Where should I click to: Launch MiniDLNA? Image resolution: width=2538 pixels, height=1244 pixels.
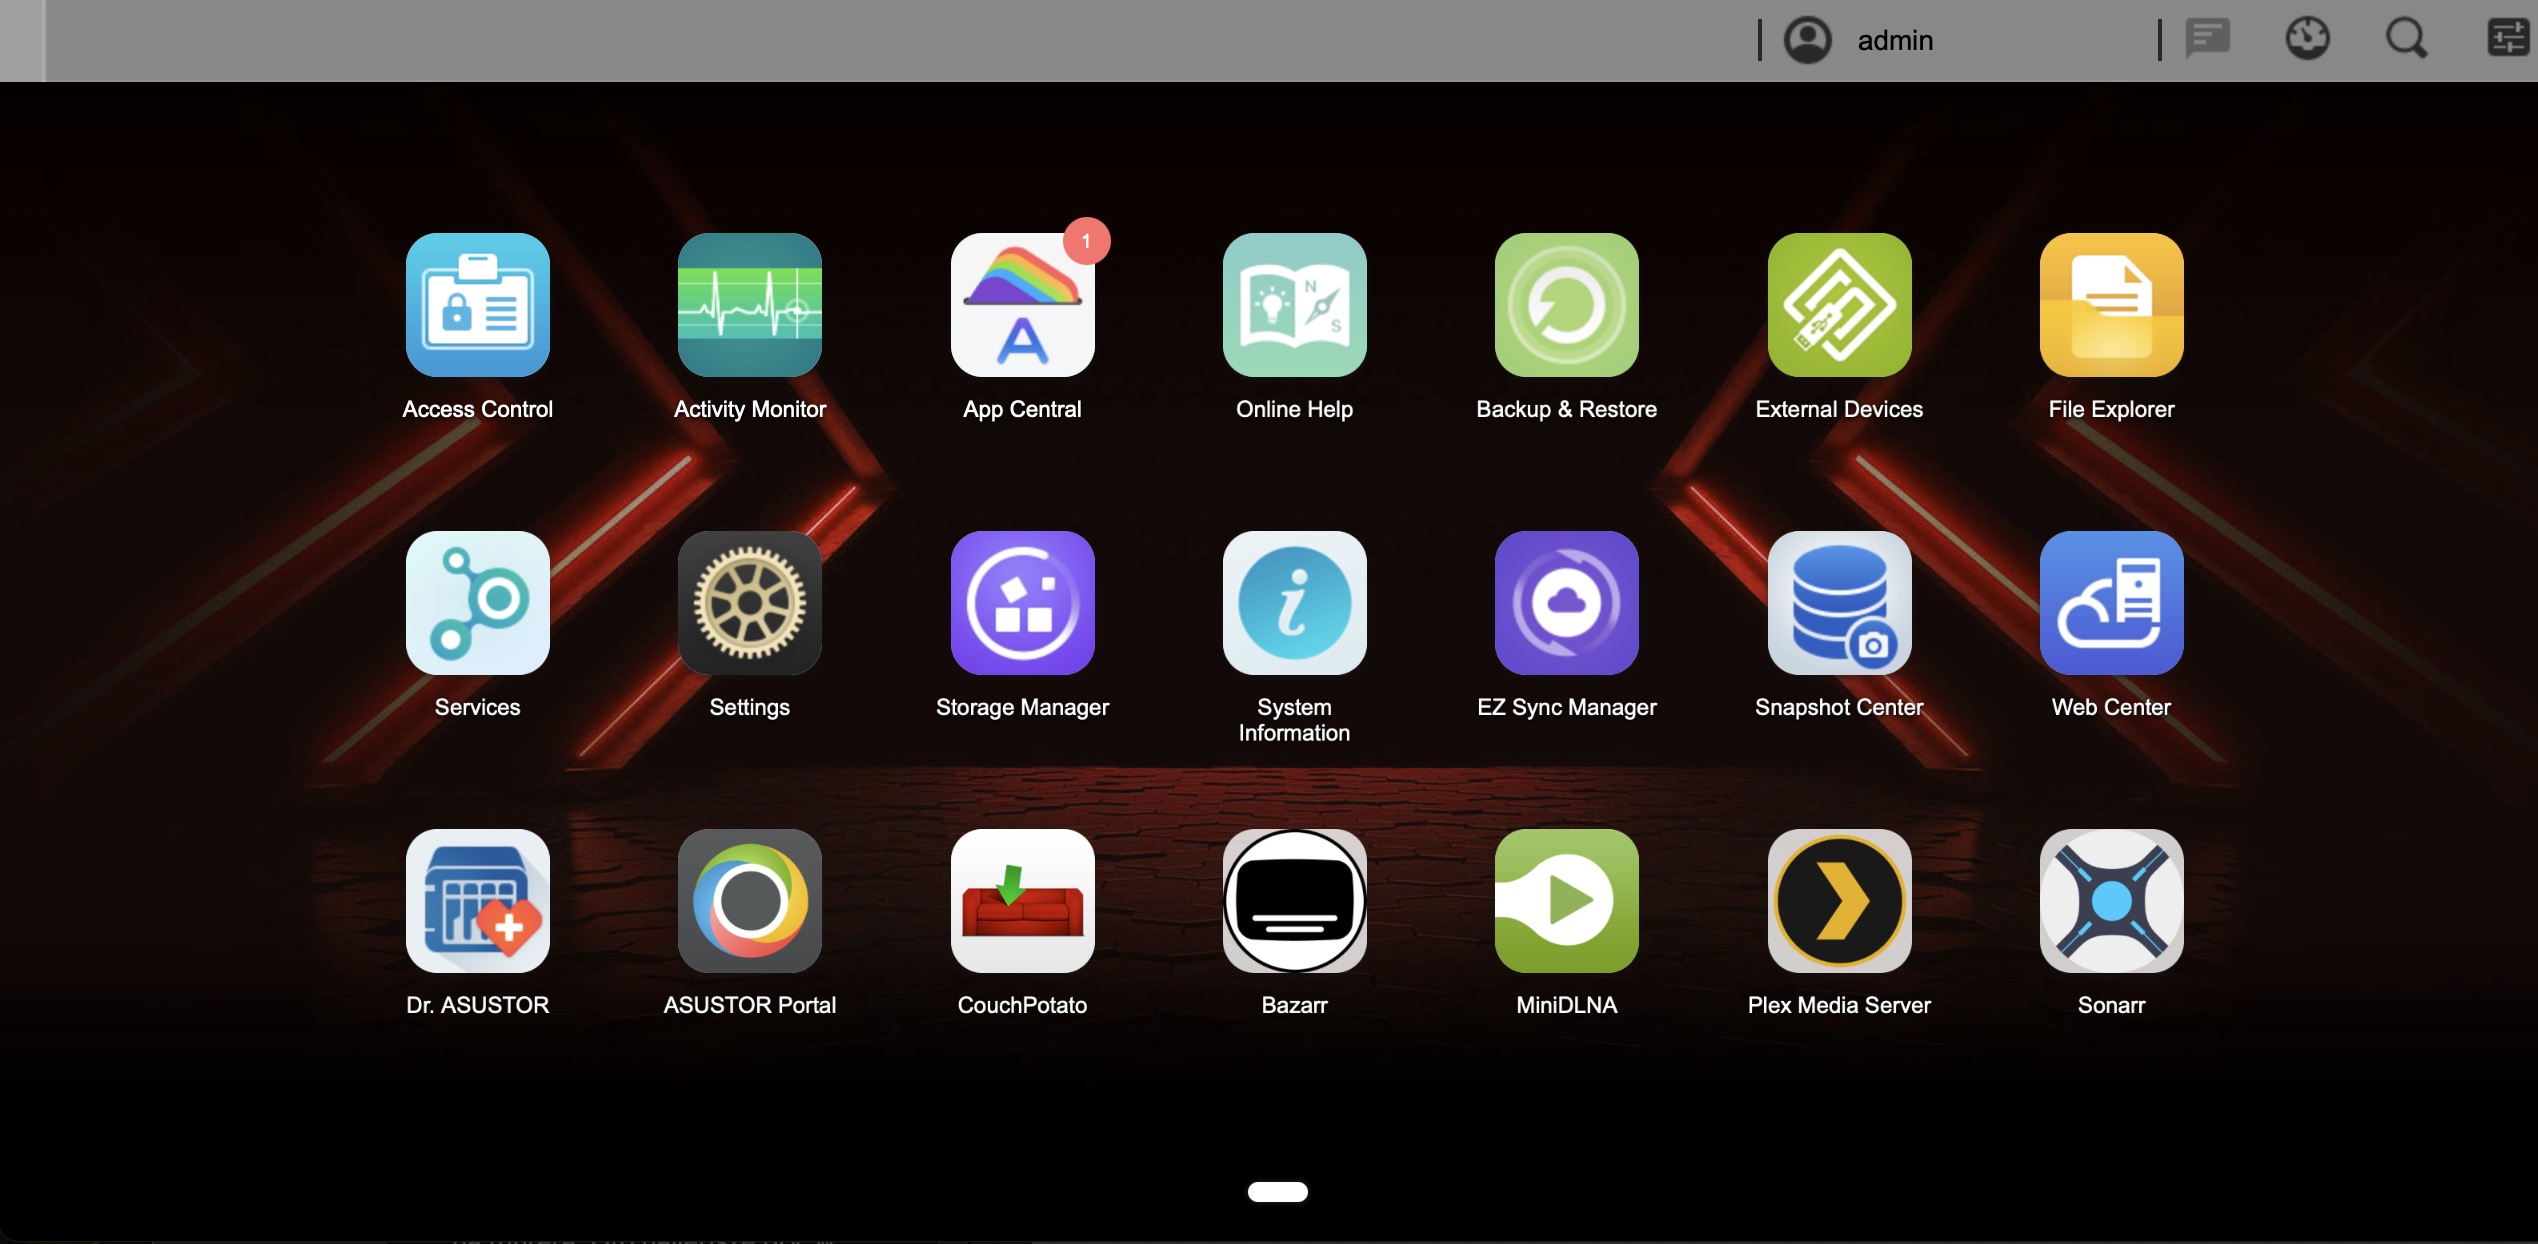click(x=1567, y=901)
